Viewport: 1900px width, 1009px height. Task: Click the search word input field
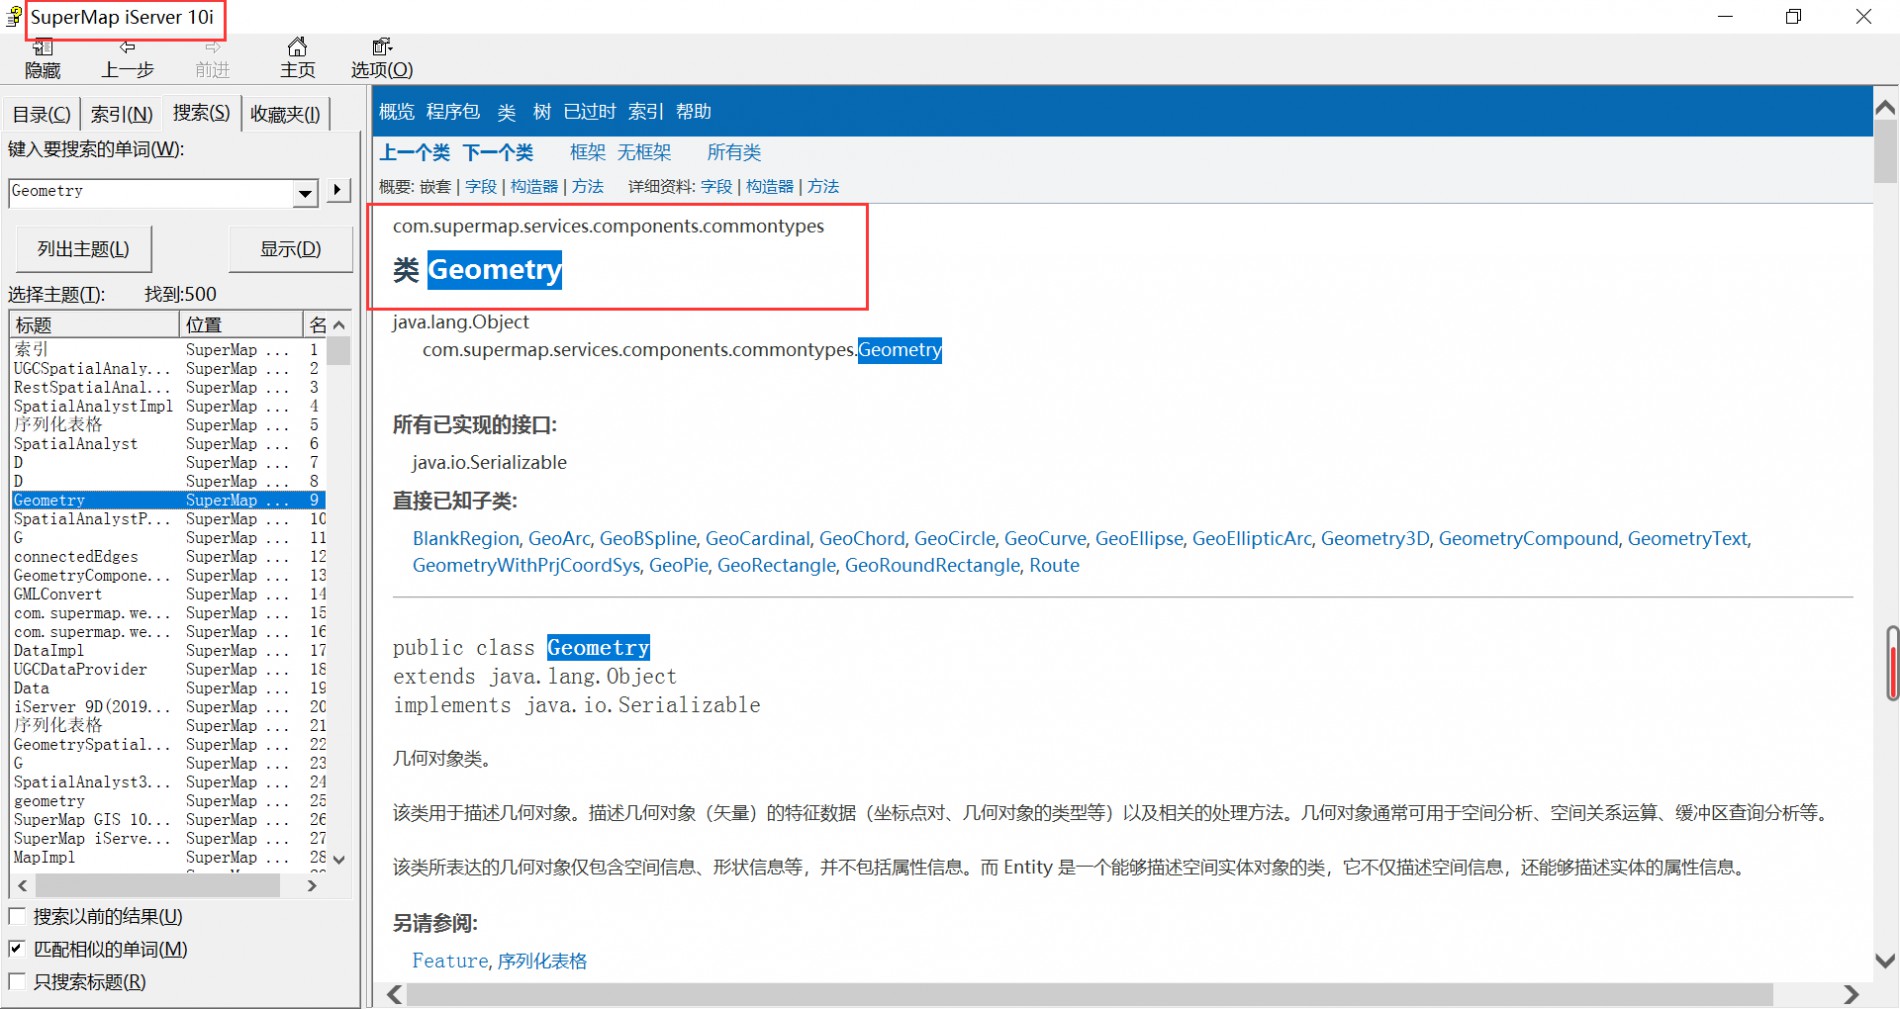coord(152,192)
